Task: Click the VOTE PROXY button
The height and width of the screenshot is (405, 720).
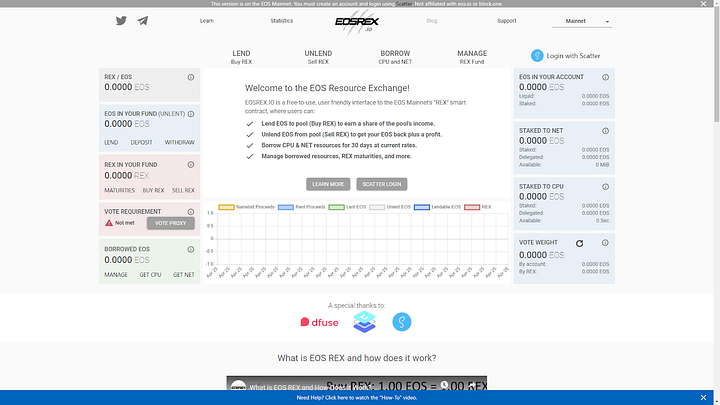Action: click(170, 223)
